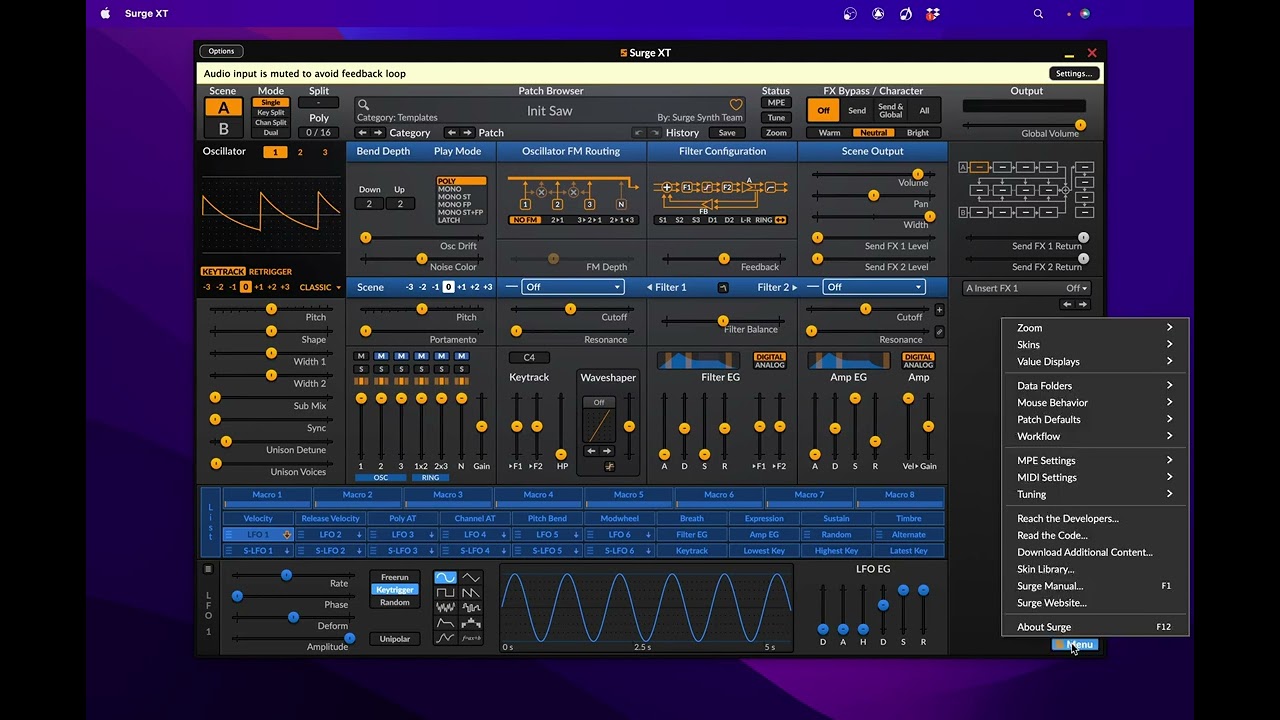
Task: Click the Save patch button
Action: coord(727,133)
